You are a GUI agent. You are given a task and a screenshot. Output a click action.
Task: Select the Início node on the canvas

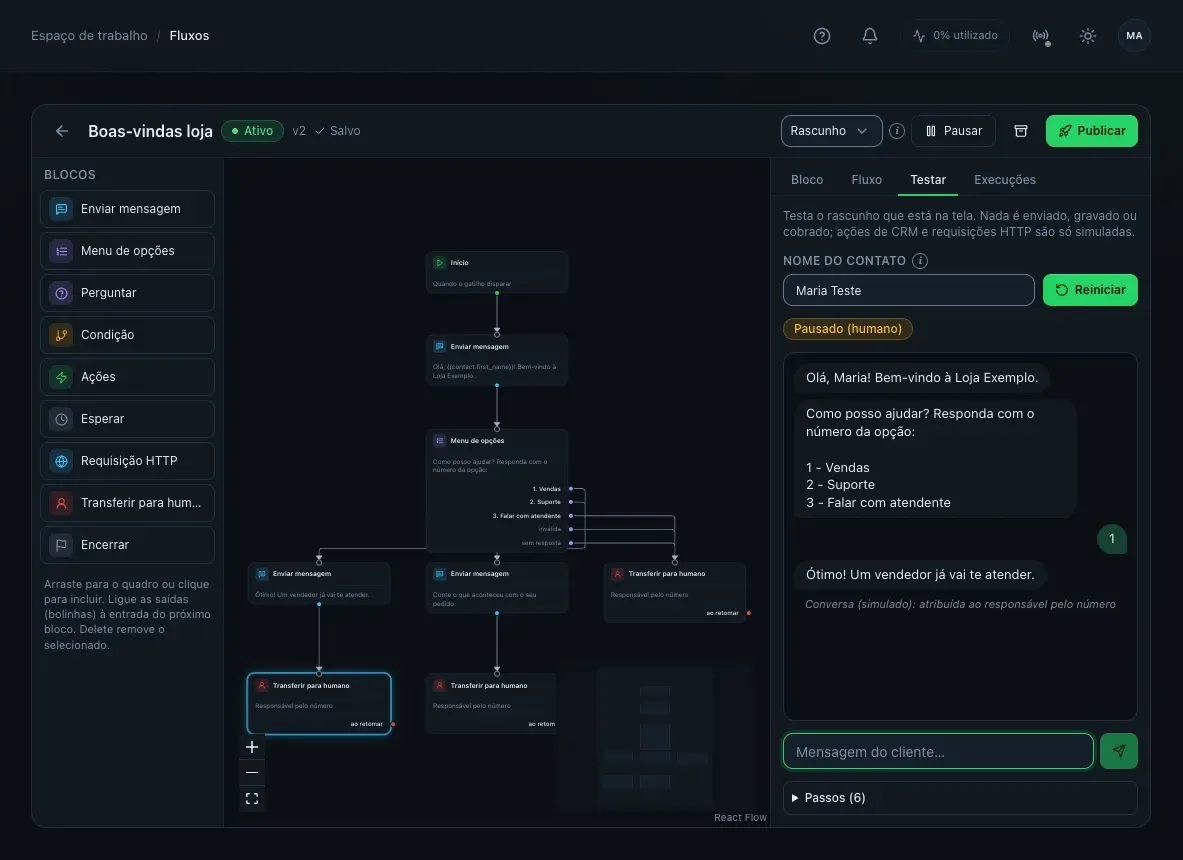(x=496, y=272)
